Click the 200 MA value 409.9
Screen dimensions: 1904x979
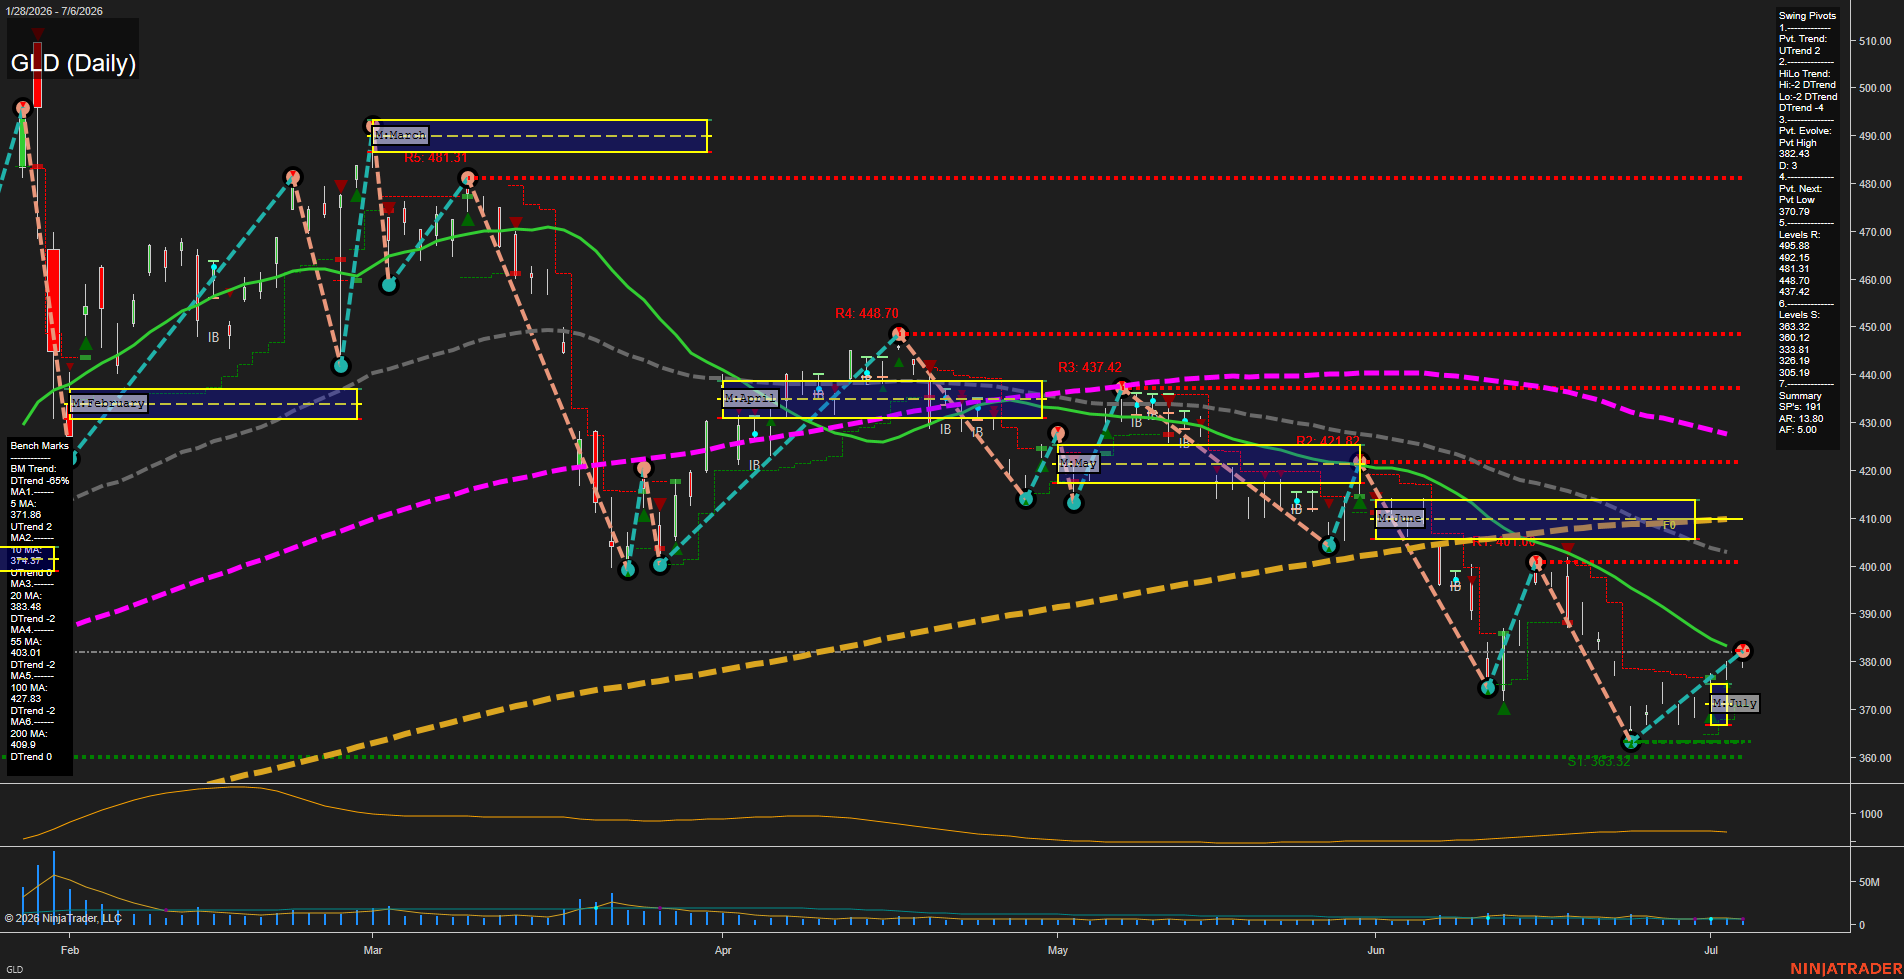(x=23, y=745)
